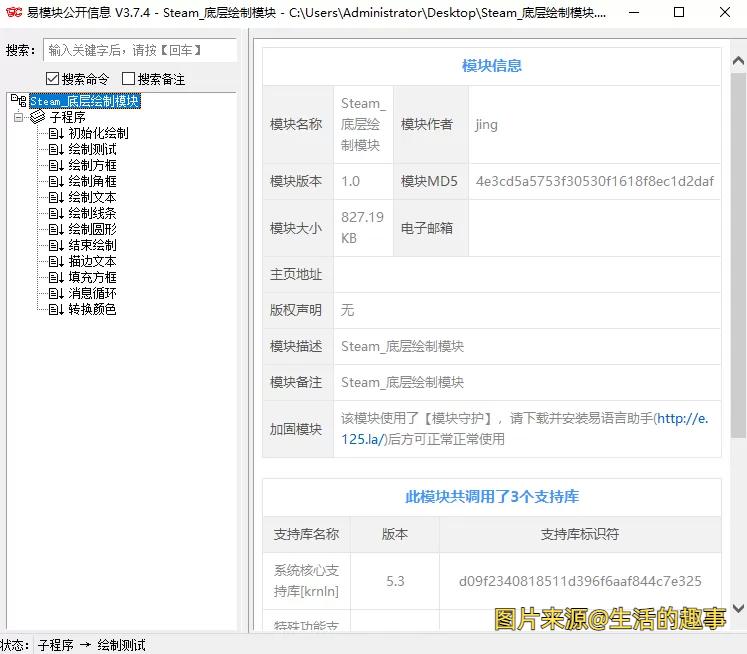This screenshot has width=747, height=654.
Task: Click scrollbar up arrow in info panel
Action: coord(738,60)
